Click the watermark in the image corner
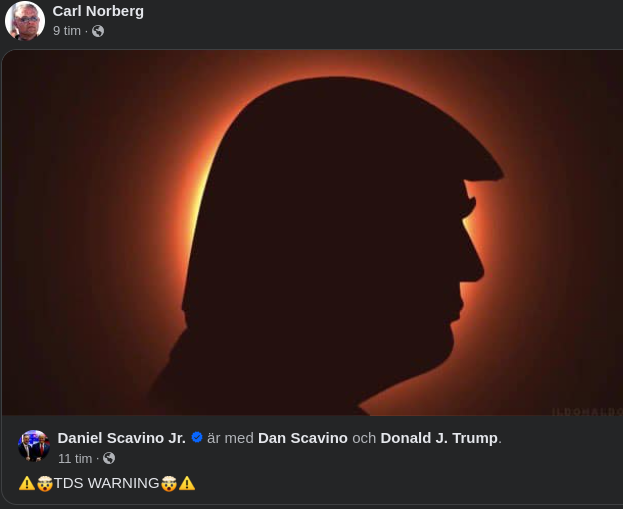Viewport: 623px width, 509px height. [586, 411]
